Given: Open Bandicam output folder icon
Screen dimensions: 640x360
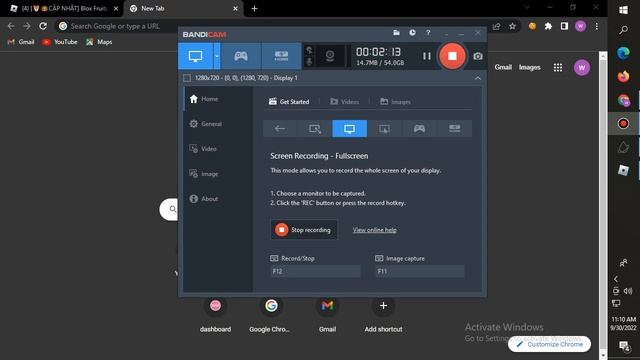Looking at the screenshot, I should click(x=396, y=33).
